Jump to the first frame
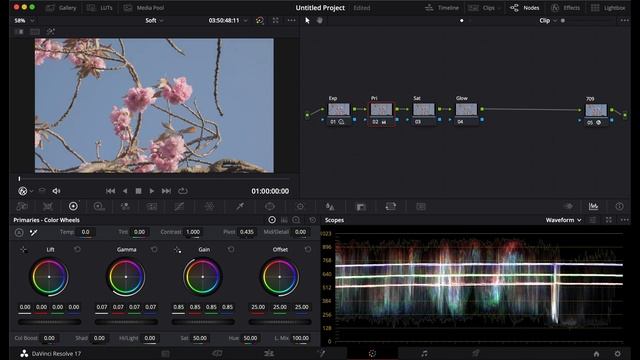 110,191
